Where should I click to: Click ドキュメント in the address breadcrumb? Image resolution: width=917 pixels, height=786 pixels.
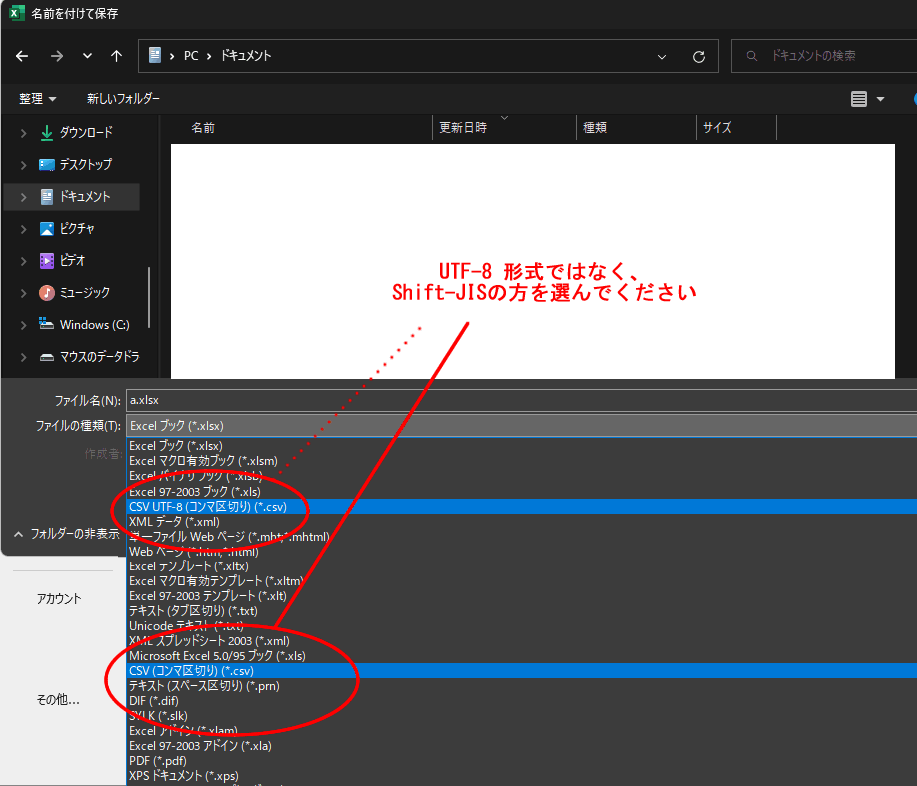(246, 56)
